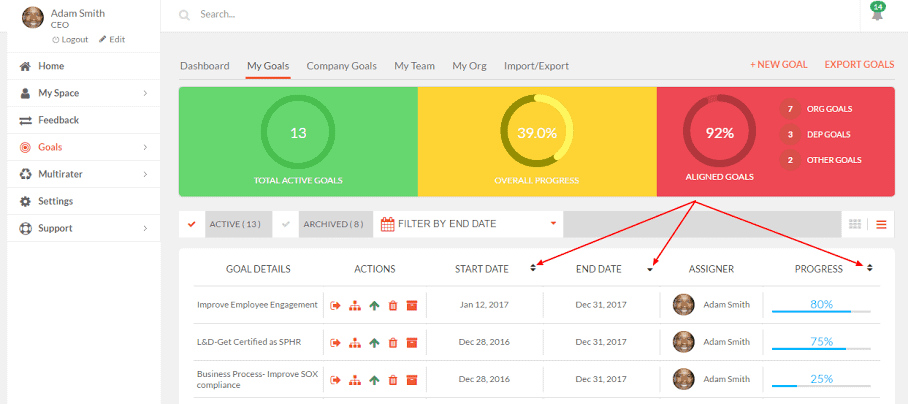Click the Settings gear icon in sidebar
908x404 pixels.
tap(25, 201)
